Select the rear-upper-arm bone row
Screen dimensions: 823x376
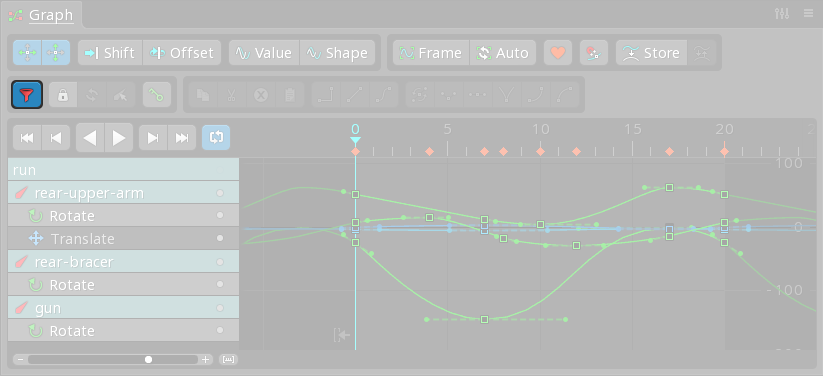(x=123, y=193)
